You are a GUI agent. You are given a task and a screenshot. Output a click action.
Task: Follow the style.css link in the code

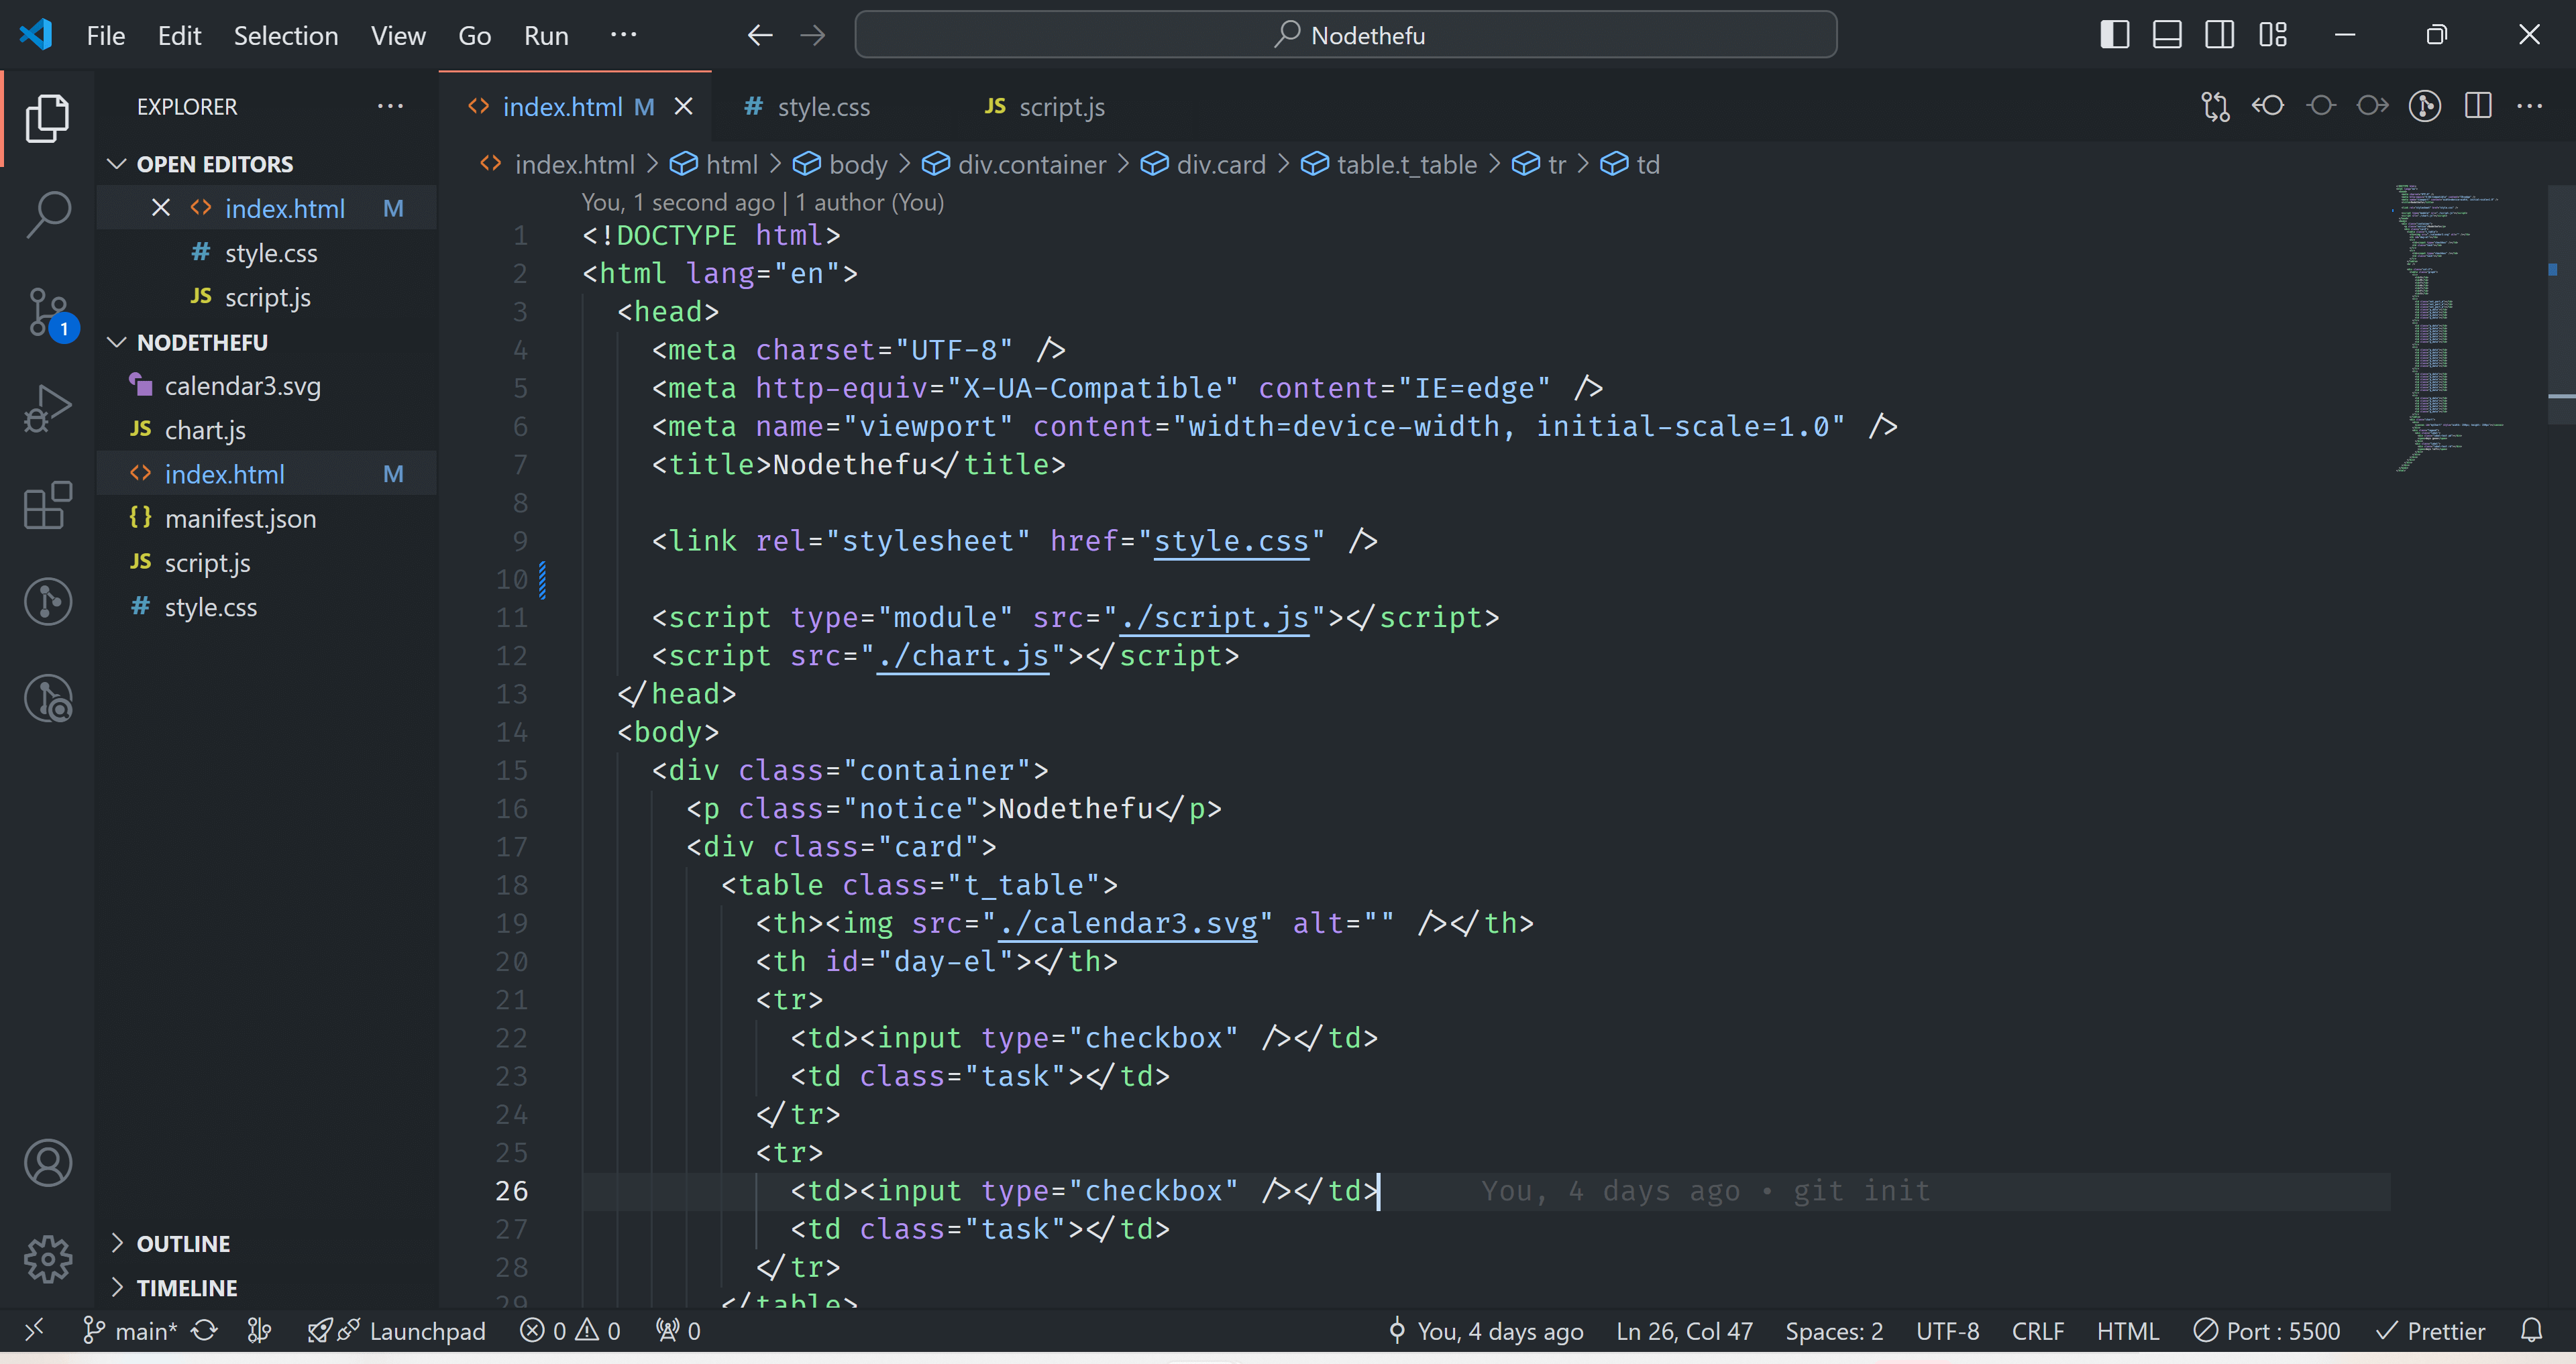point(1231,541)
